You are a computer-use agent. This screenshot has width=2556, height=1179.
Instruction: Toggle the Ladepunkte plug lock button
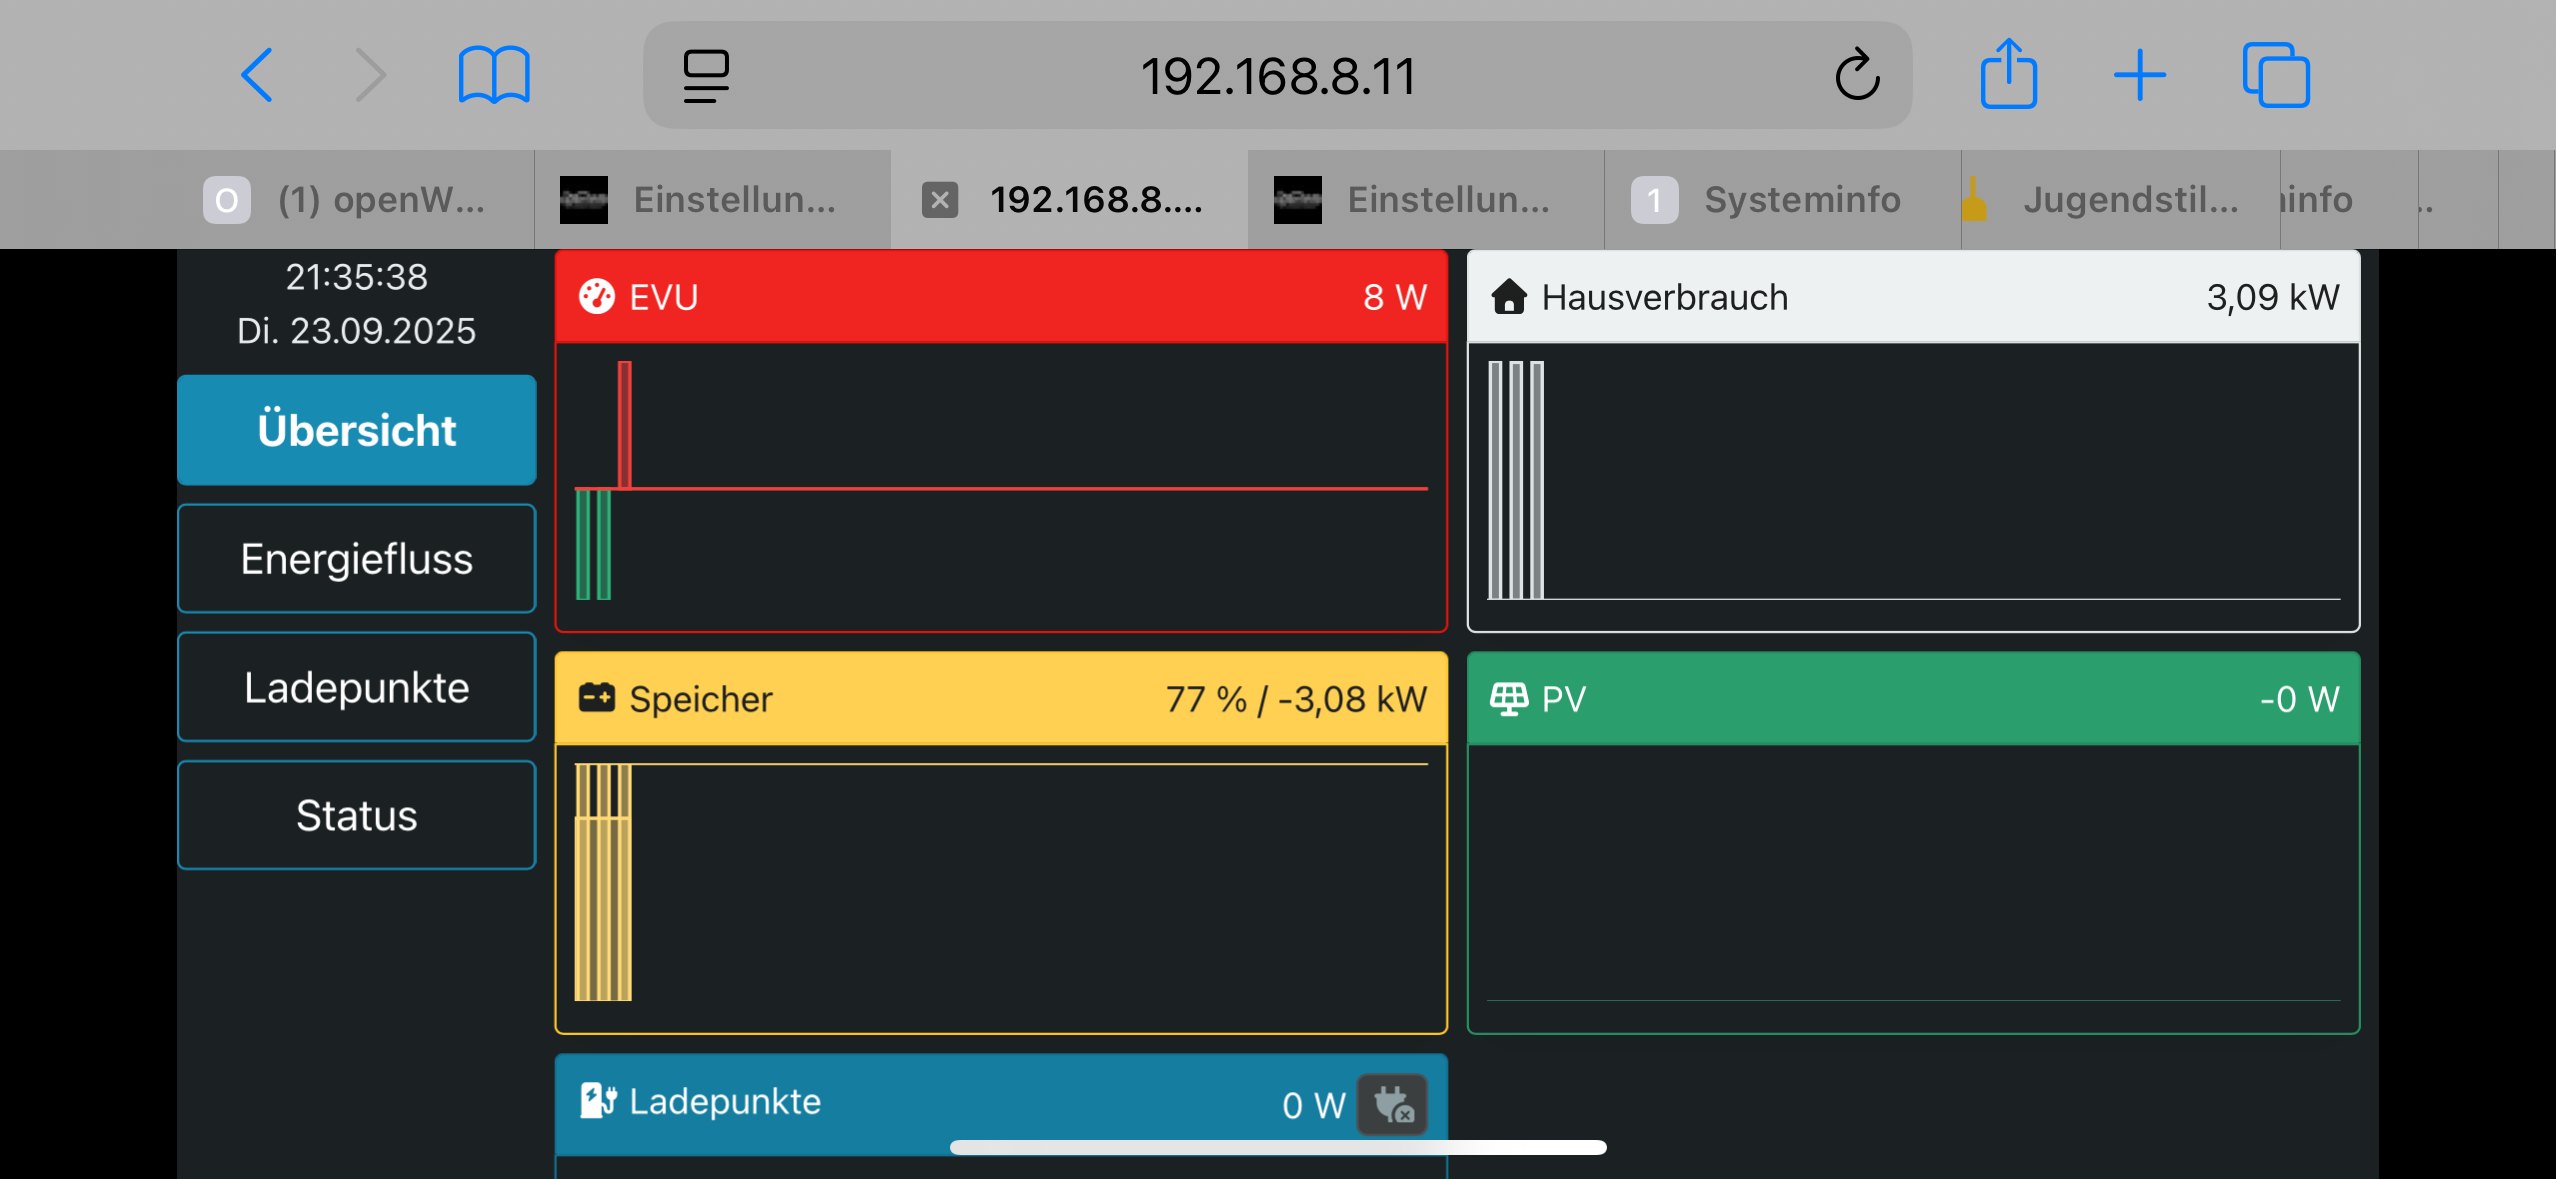[x=1392, y=1104]
